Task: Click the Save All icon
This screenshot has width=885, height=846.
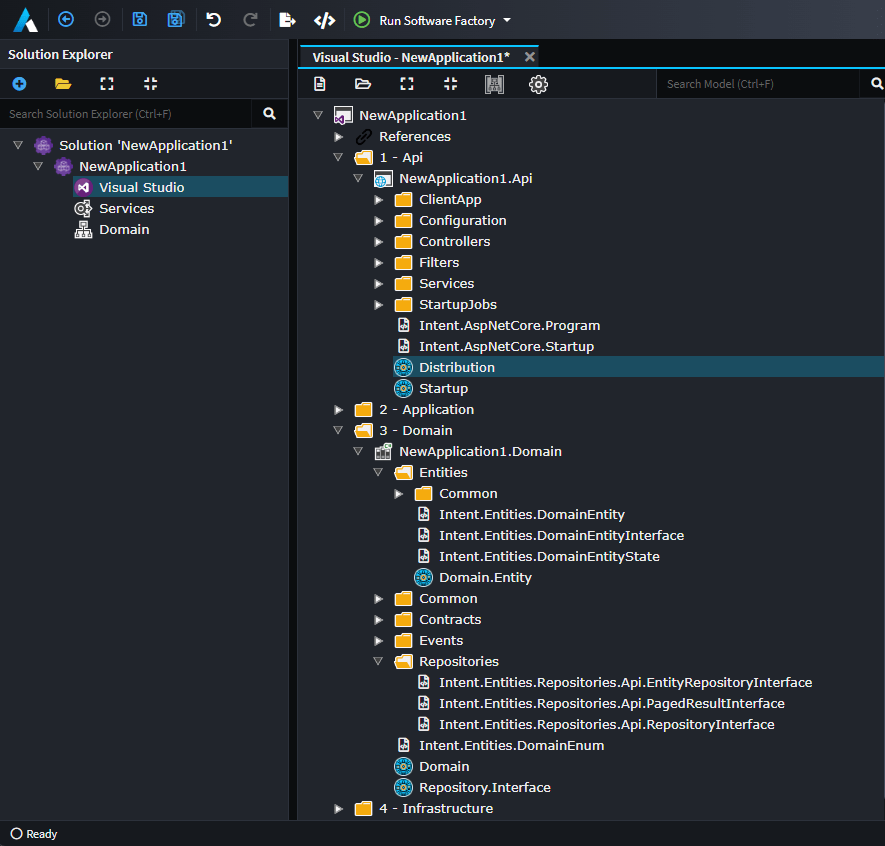Action: pyautogui.click(x=176, y=20)
